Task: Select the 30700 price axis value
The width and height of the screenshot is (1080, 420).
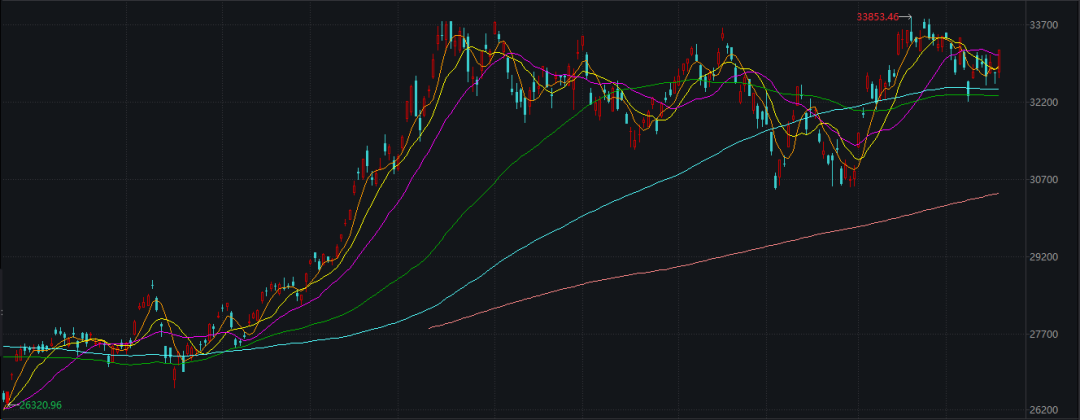Action: tap(1041, 180)
